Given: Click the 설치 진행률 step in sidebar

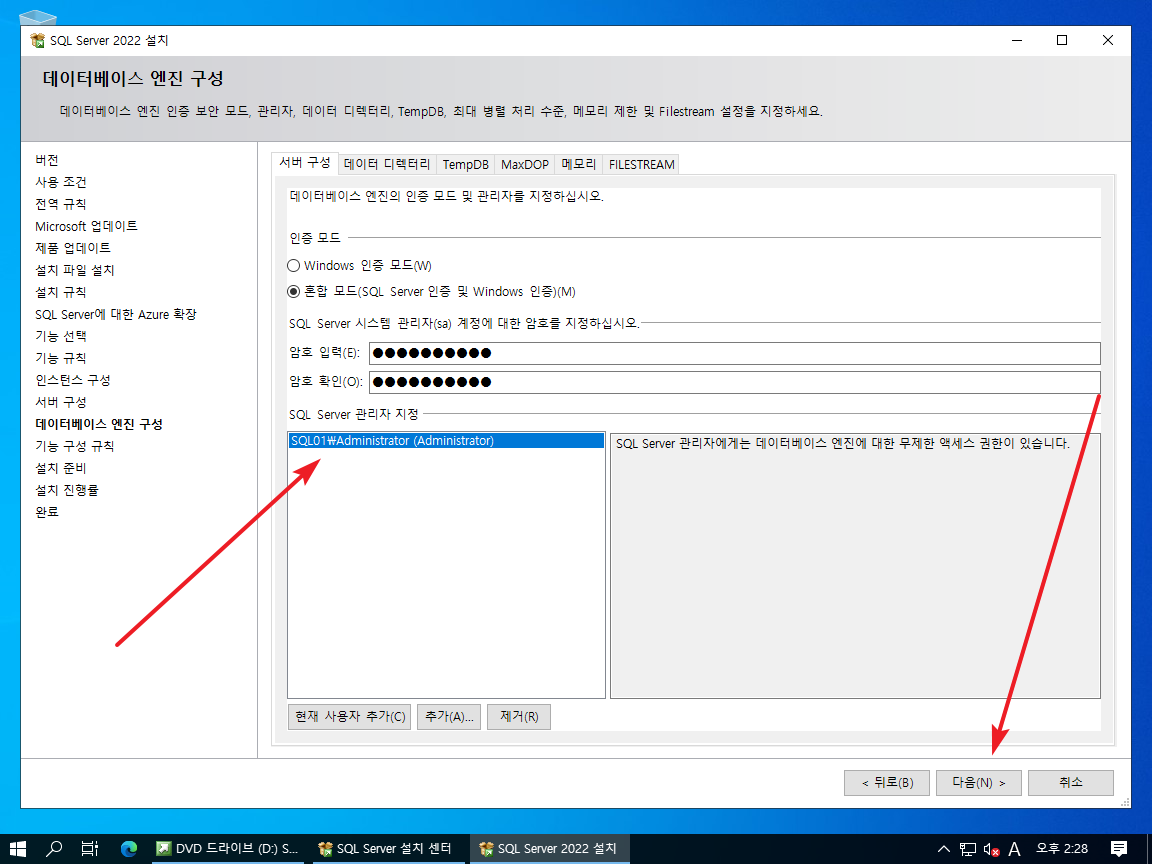Looking at the screenshot, I should 67,490.
